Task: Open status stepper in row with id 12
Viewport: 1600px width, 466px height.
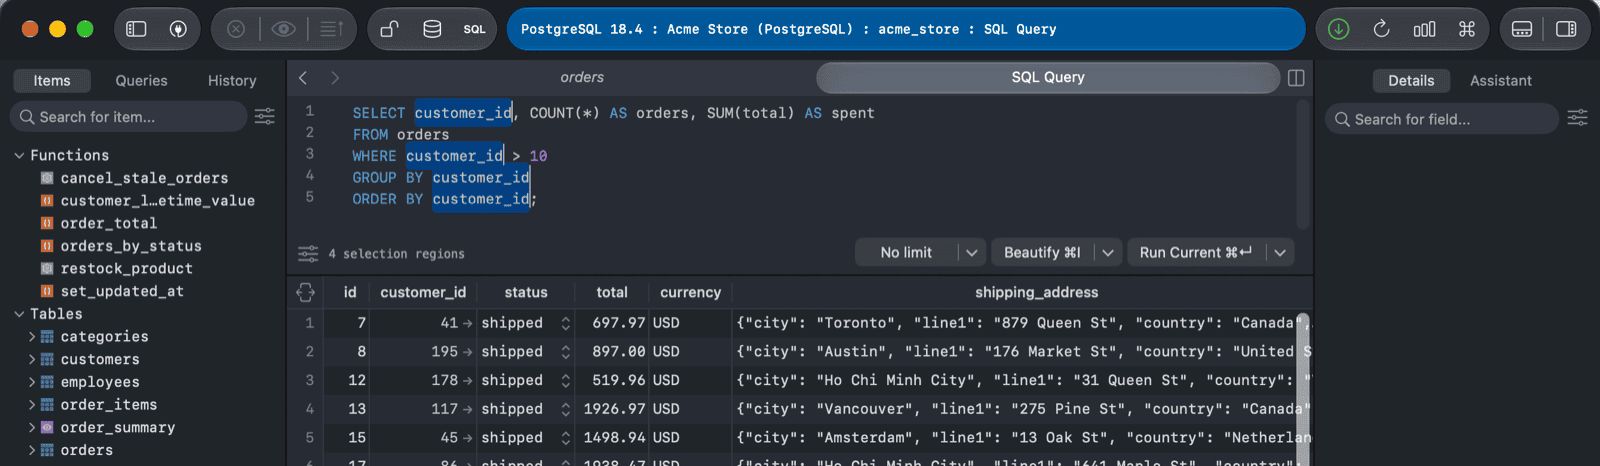Action: [566, 380]
